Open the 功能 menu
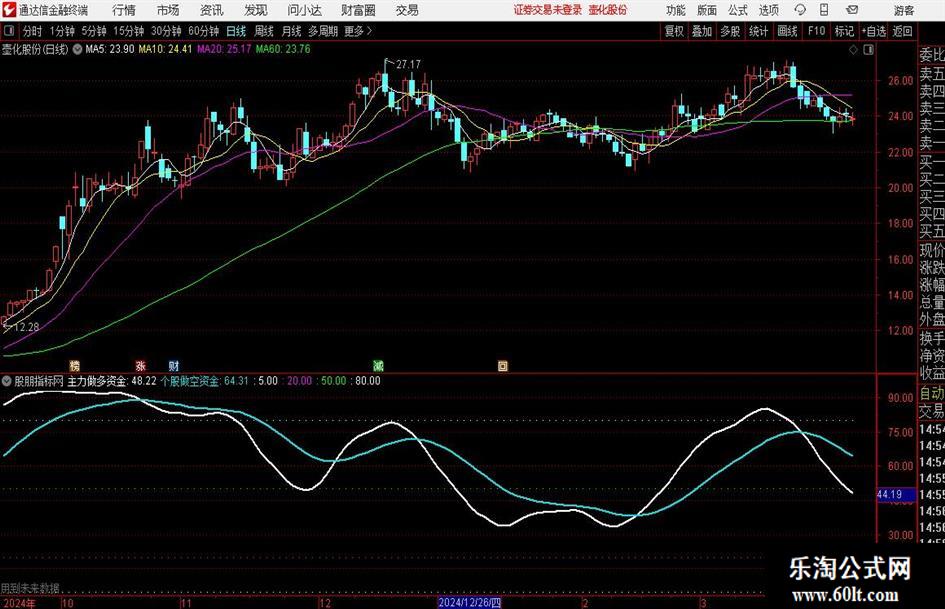Image resolution: width=945 pixels, height=609 pixels. (x=676, y=10)
